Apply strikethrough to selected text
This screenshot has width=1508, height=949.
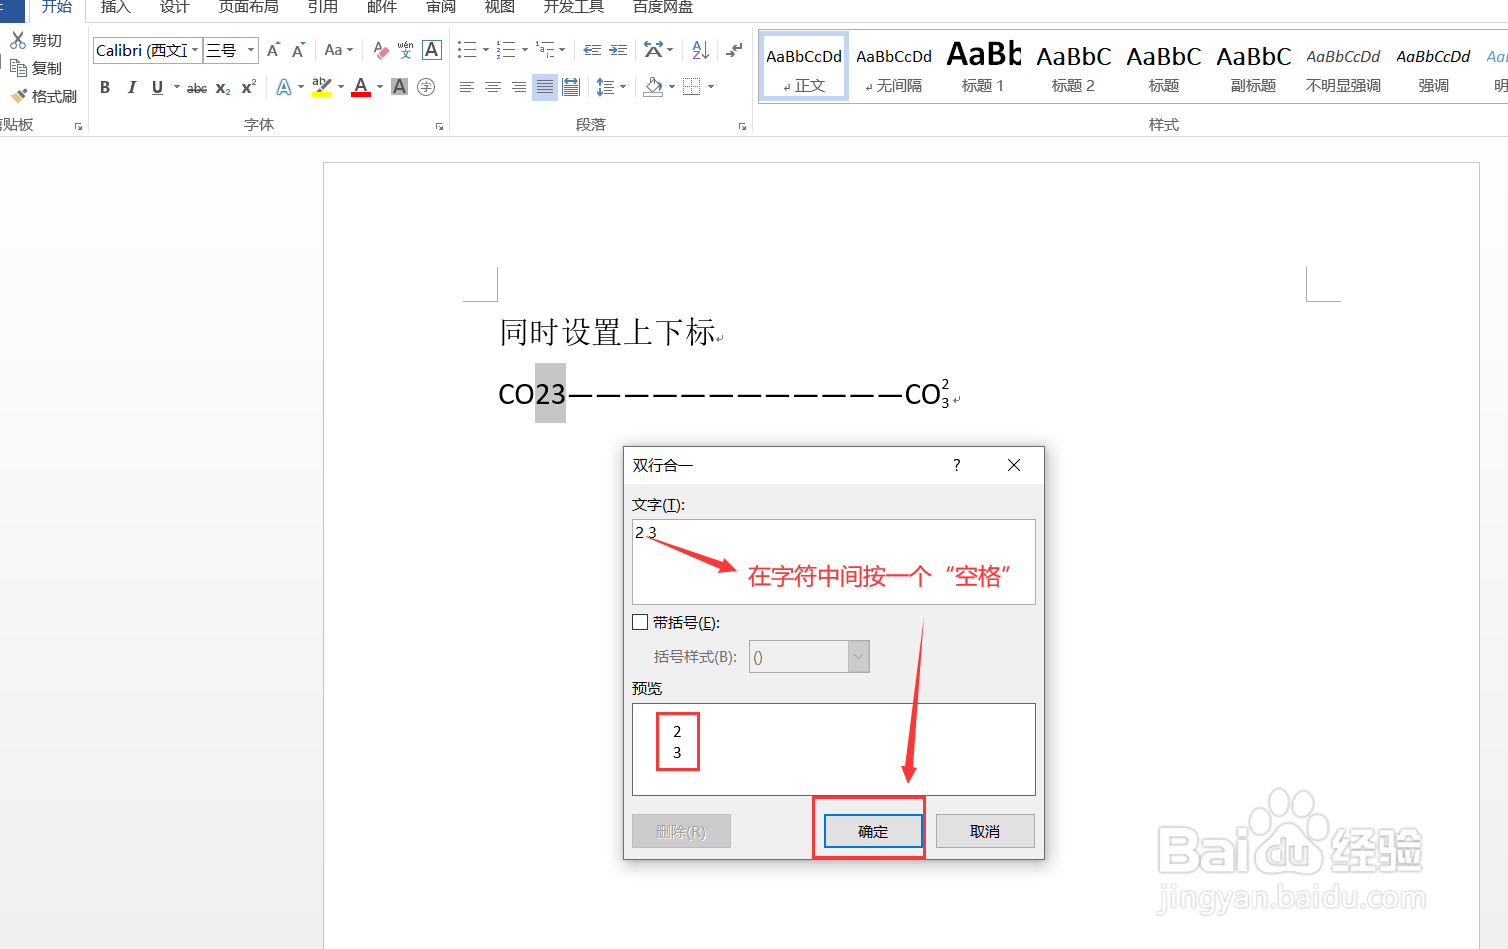pos(197,88)
